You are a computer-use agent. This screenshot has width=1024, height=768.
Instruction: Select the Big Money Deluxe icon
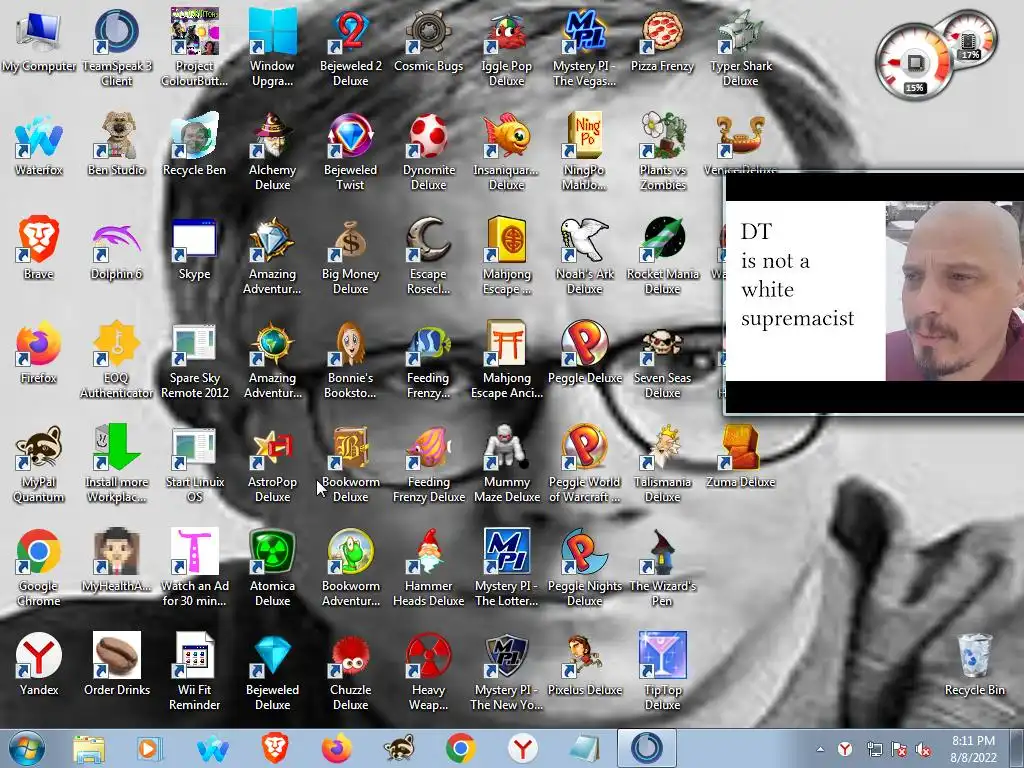tap(351, 255)
